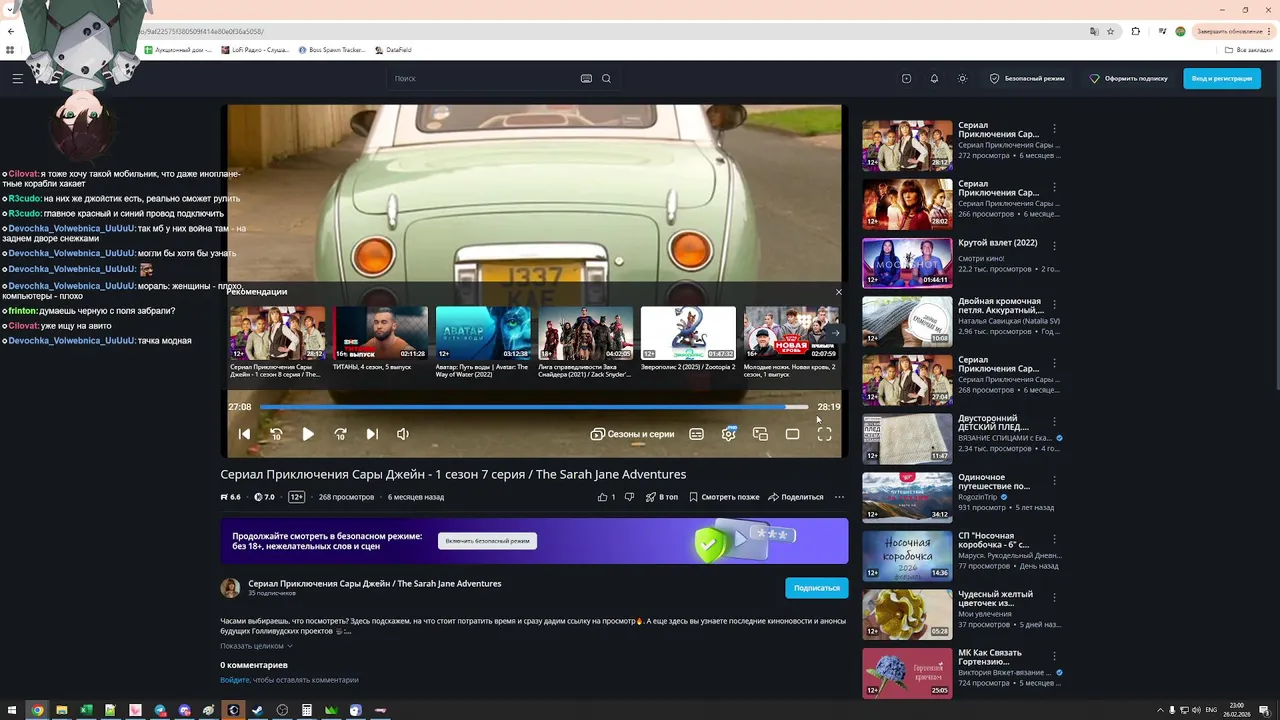
Task: Open Одиночное путешествие sidebar video
Action: tap(907, 497)
